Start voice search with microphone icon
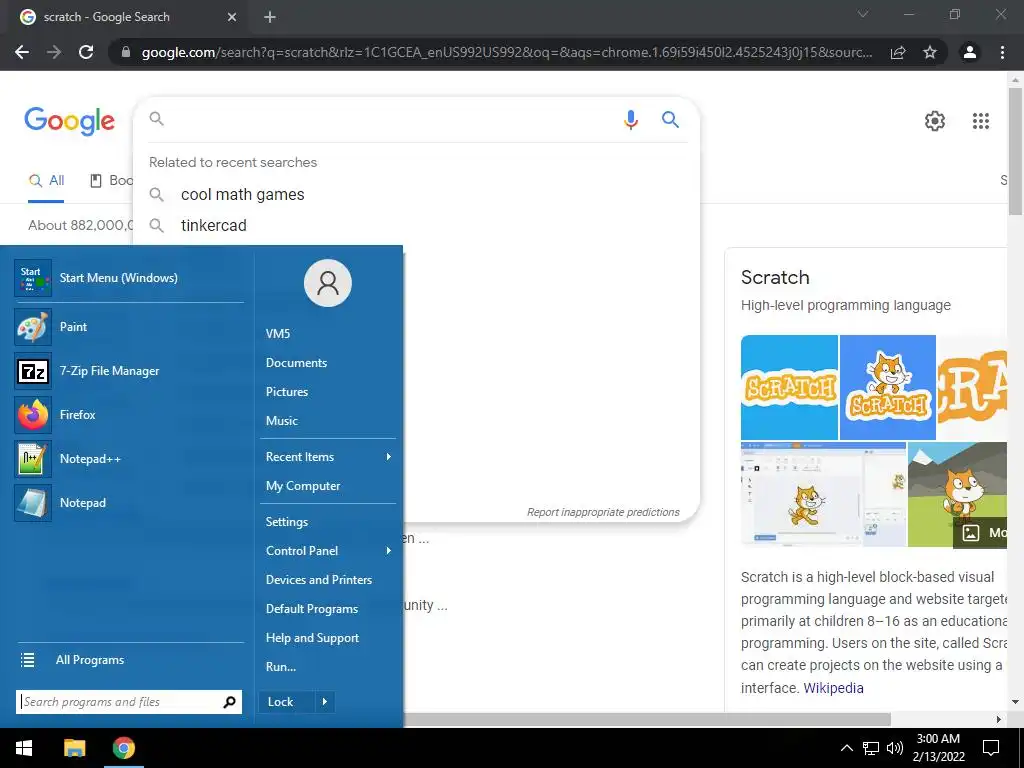 [630, 120]
